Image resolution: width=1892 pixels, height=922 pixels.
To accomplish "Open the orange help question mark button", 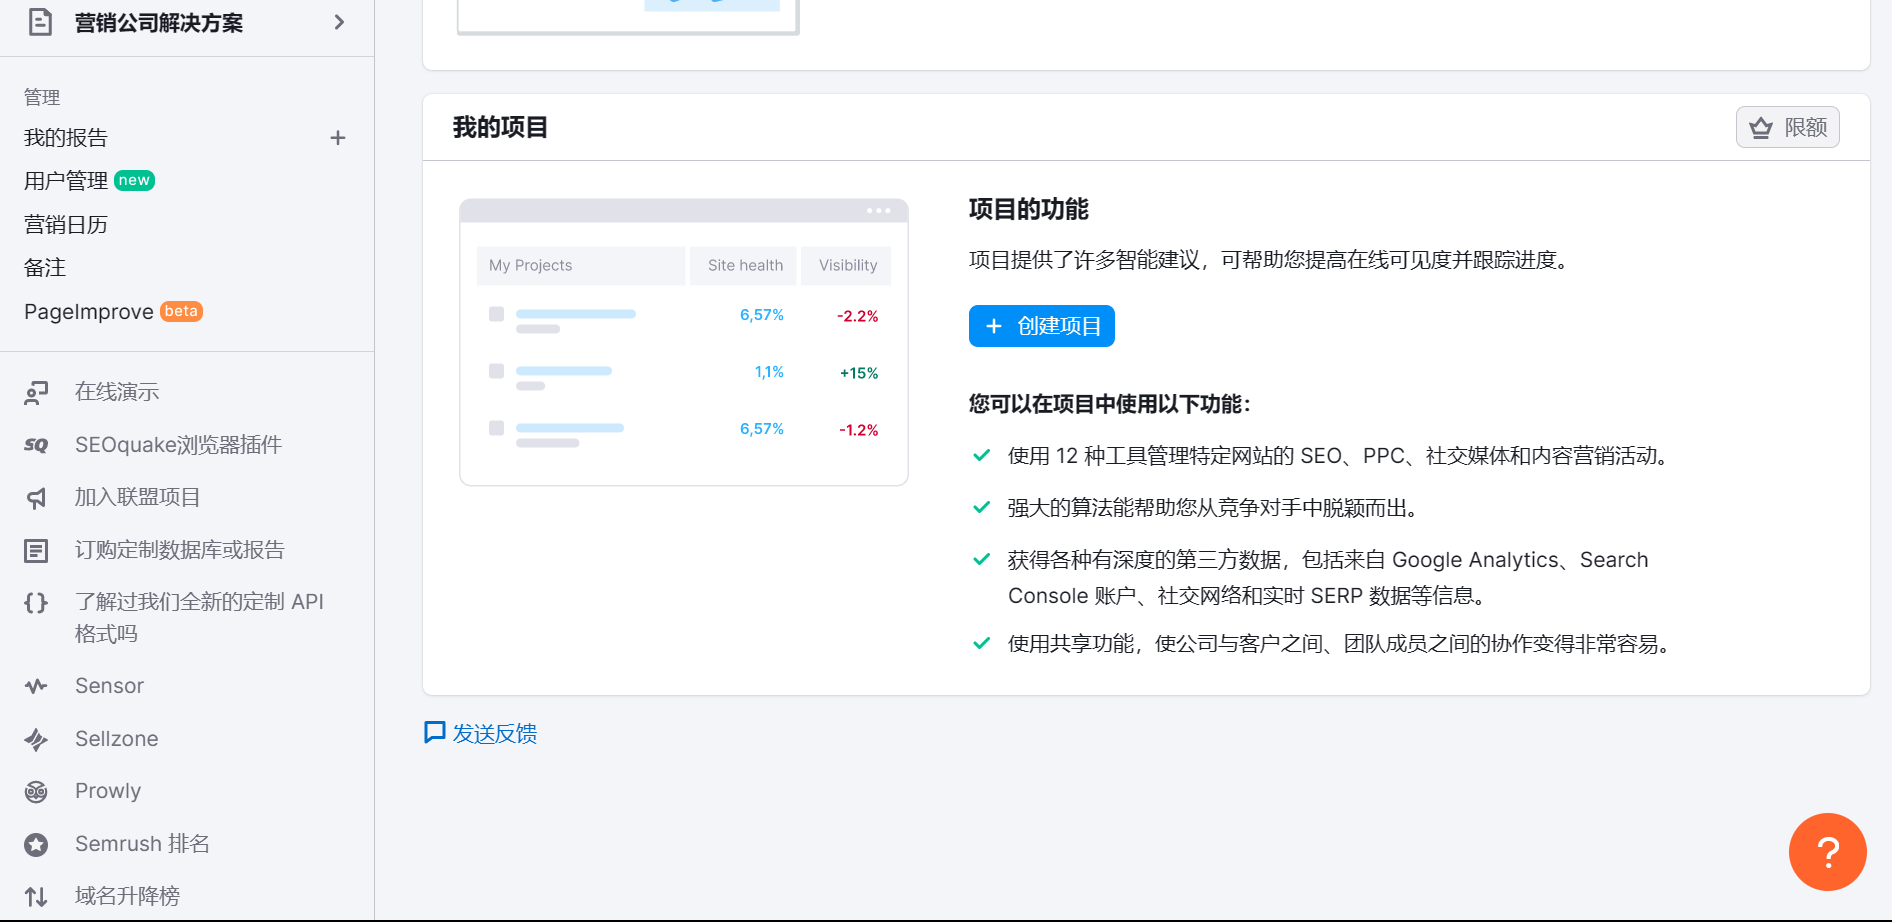I will [1827, 852].
